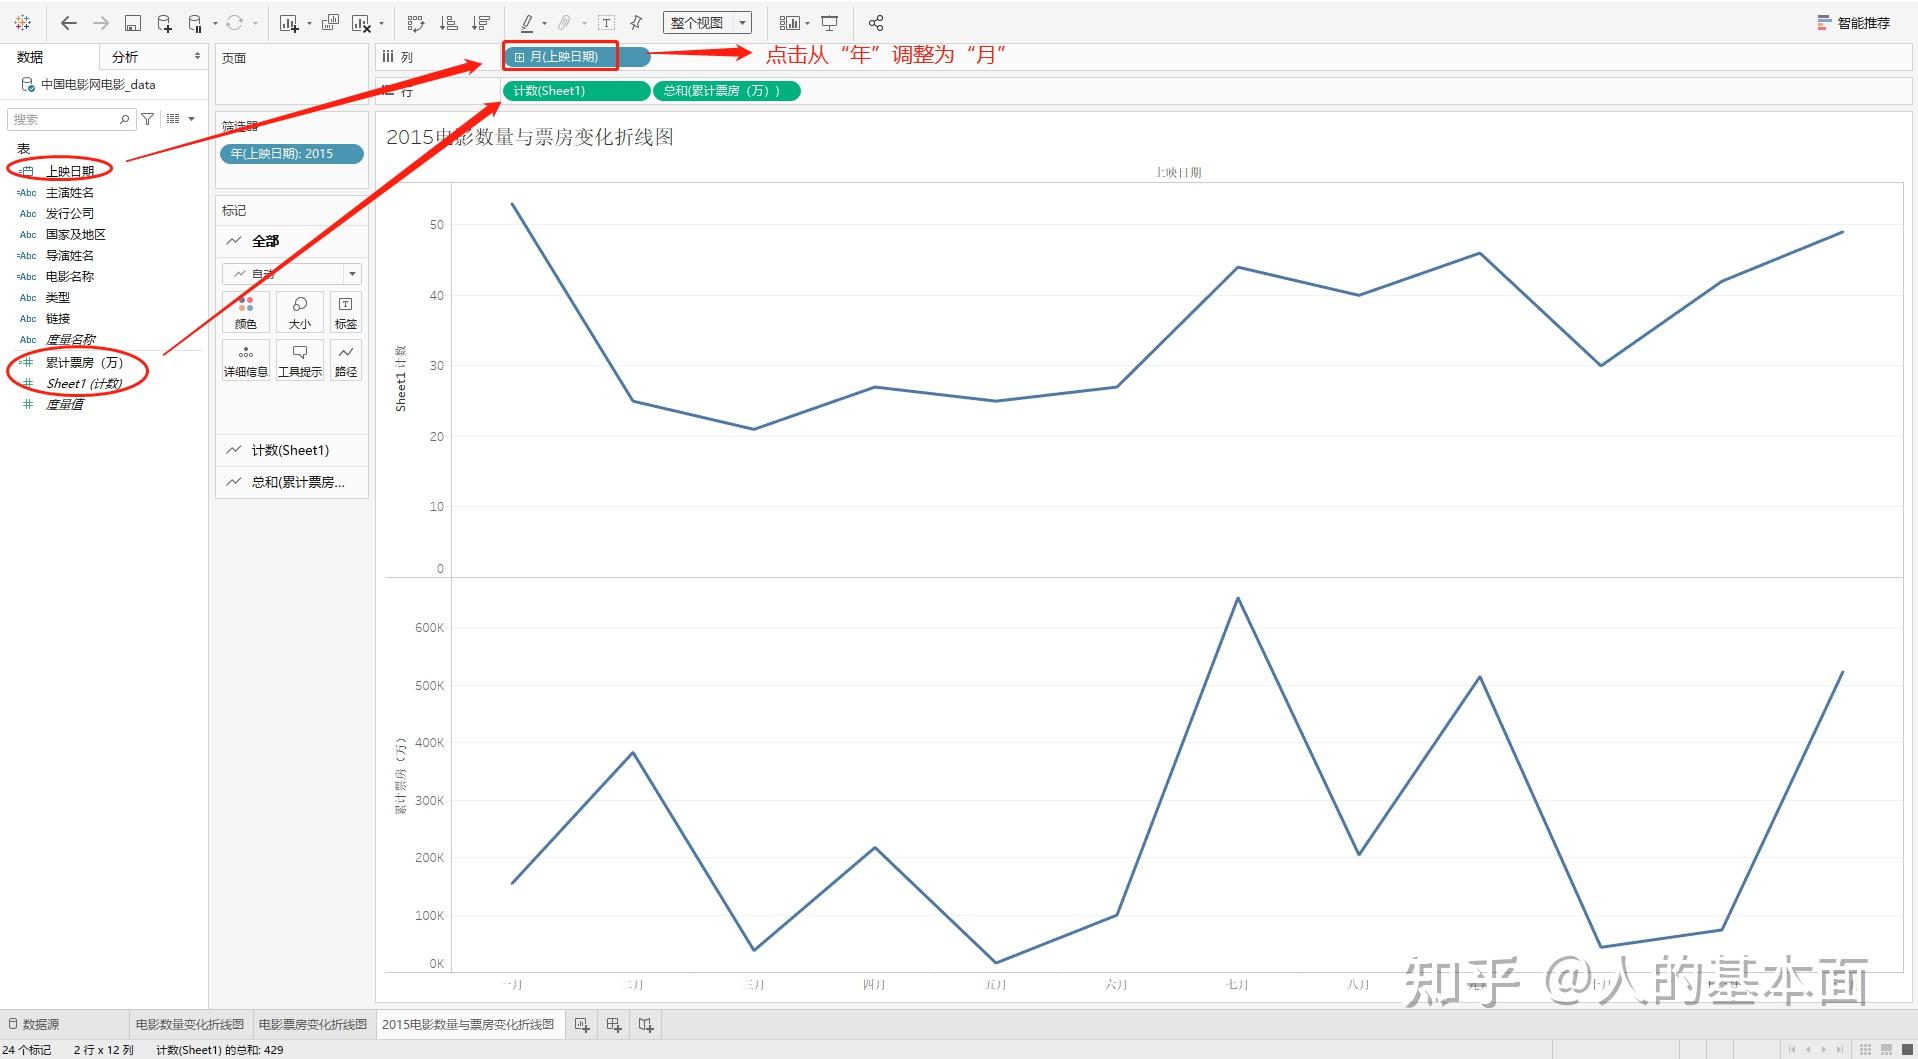The image size is (1918, 1059).
Task: Swap rows and columns
Action: click(417, 23)
